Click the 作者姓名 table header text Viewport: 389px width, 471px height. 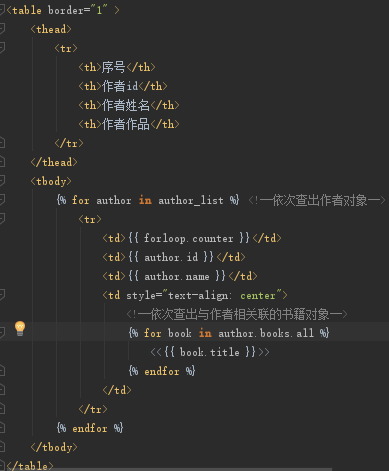point(126,105)
